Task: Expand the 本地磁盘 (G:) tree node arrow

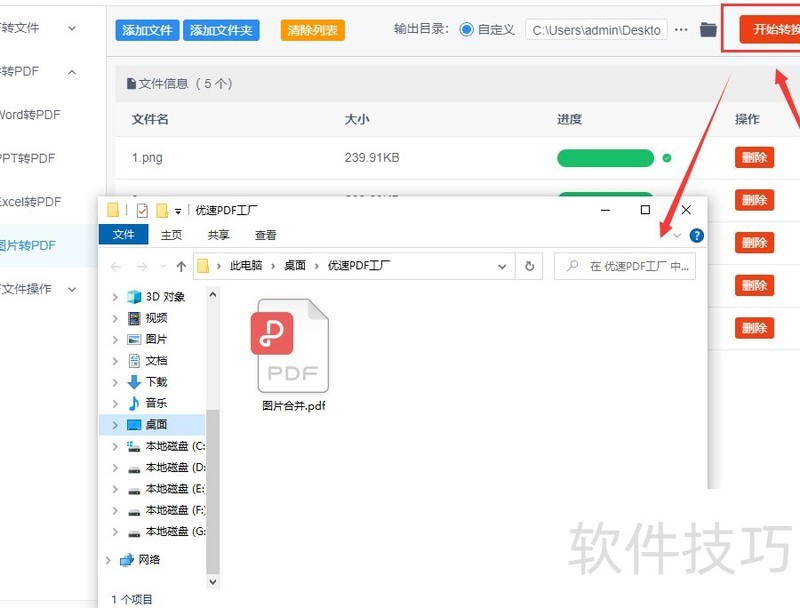Action: [x=115, y=532]
